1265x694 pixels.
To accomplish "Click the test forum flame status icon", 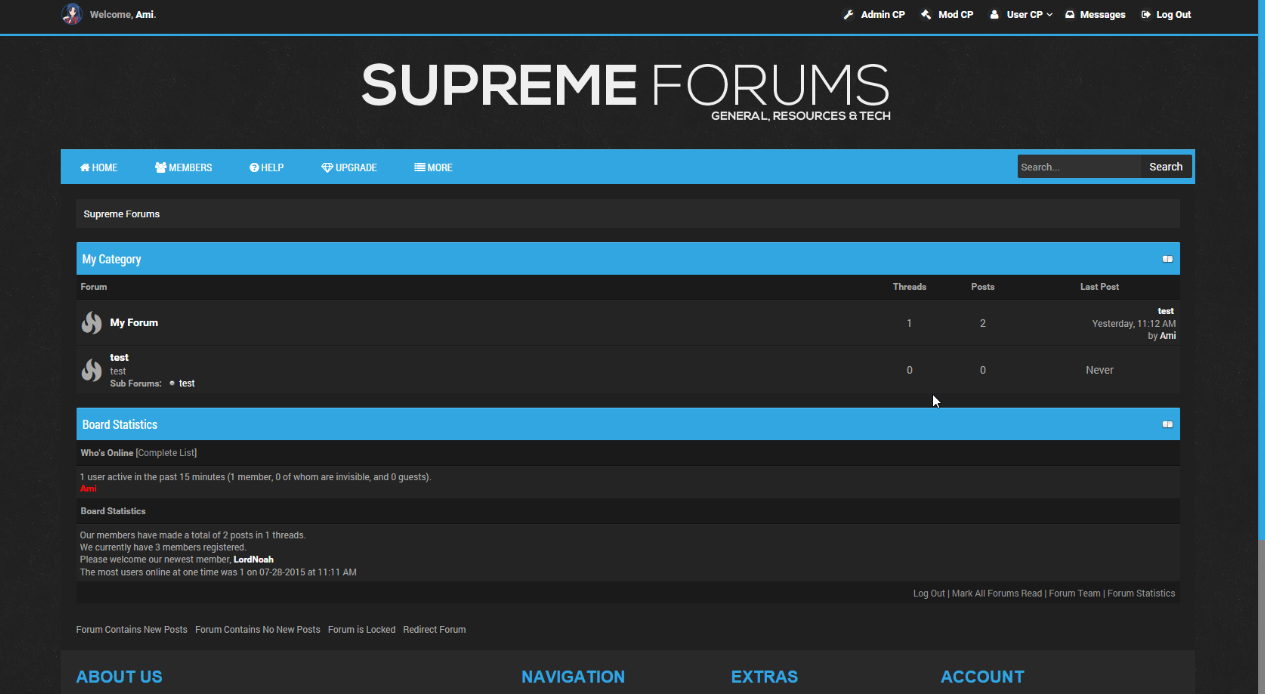I will click(92, 370).
